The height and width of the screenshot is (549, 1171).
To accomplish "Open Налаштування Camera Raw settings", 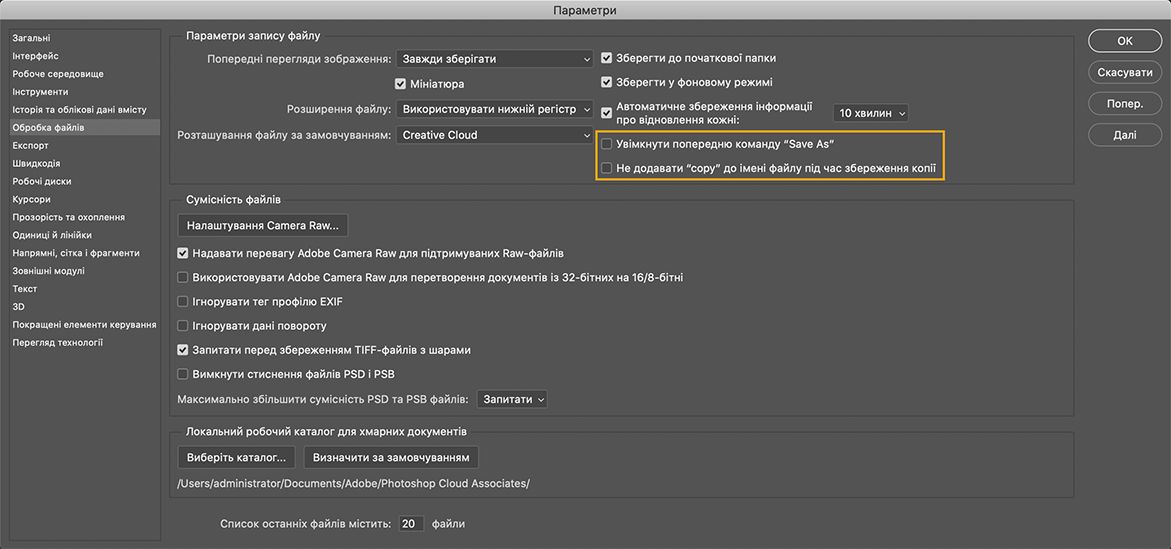I will (263, 225).
